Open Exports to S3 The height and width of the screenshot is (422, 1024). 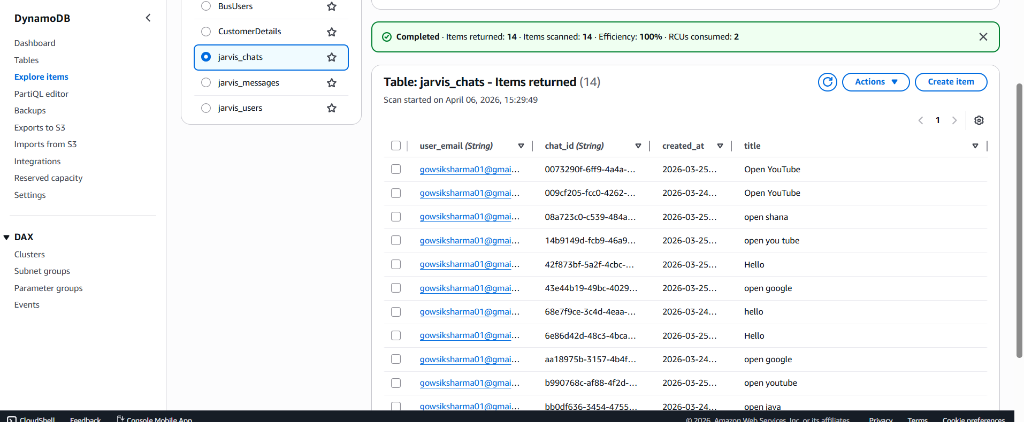39,127
